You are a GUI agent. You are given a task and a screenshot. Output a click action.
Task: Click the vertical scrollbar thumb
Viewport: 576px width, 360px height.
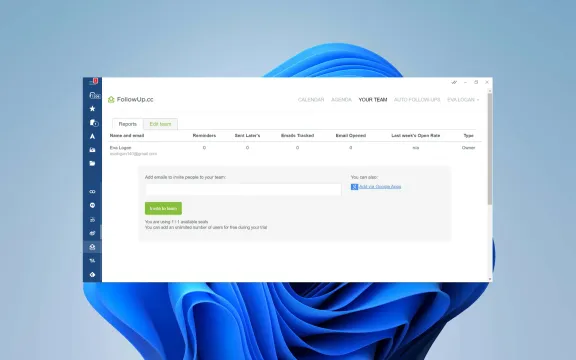tap(490, 149)
